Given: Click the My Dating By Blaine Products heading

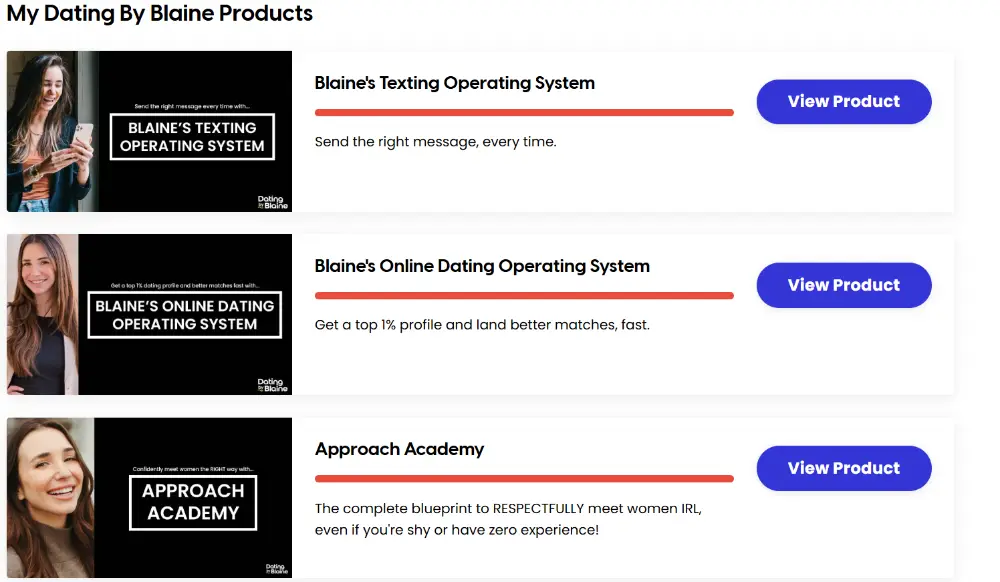Looking at the screenshot, I should tap(159, 13).
